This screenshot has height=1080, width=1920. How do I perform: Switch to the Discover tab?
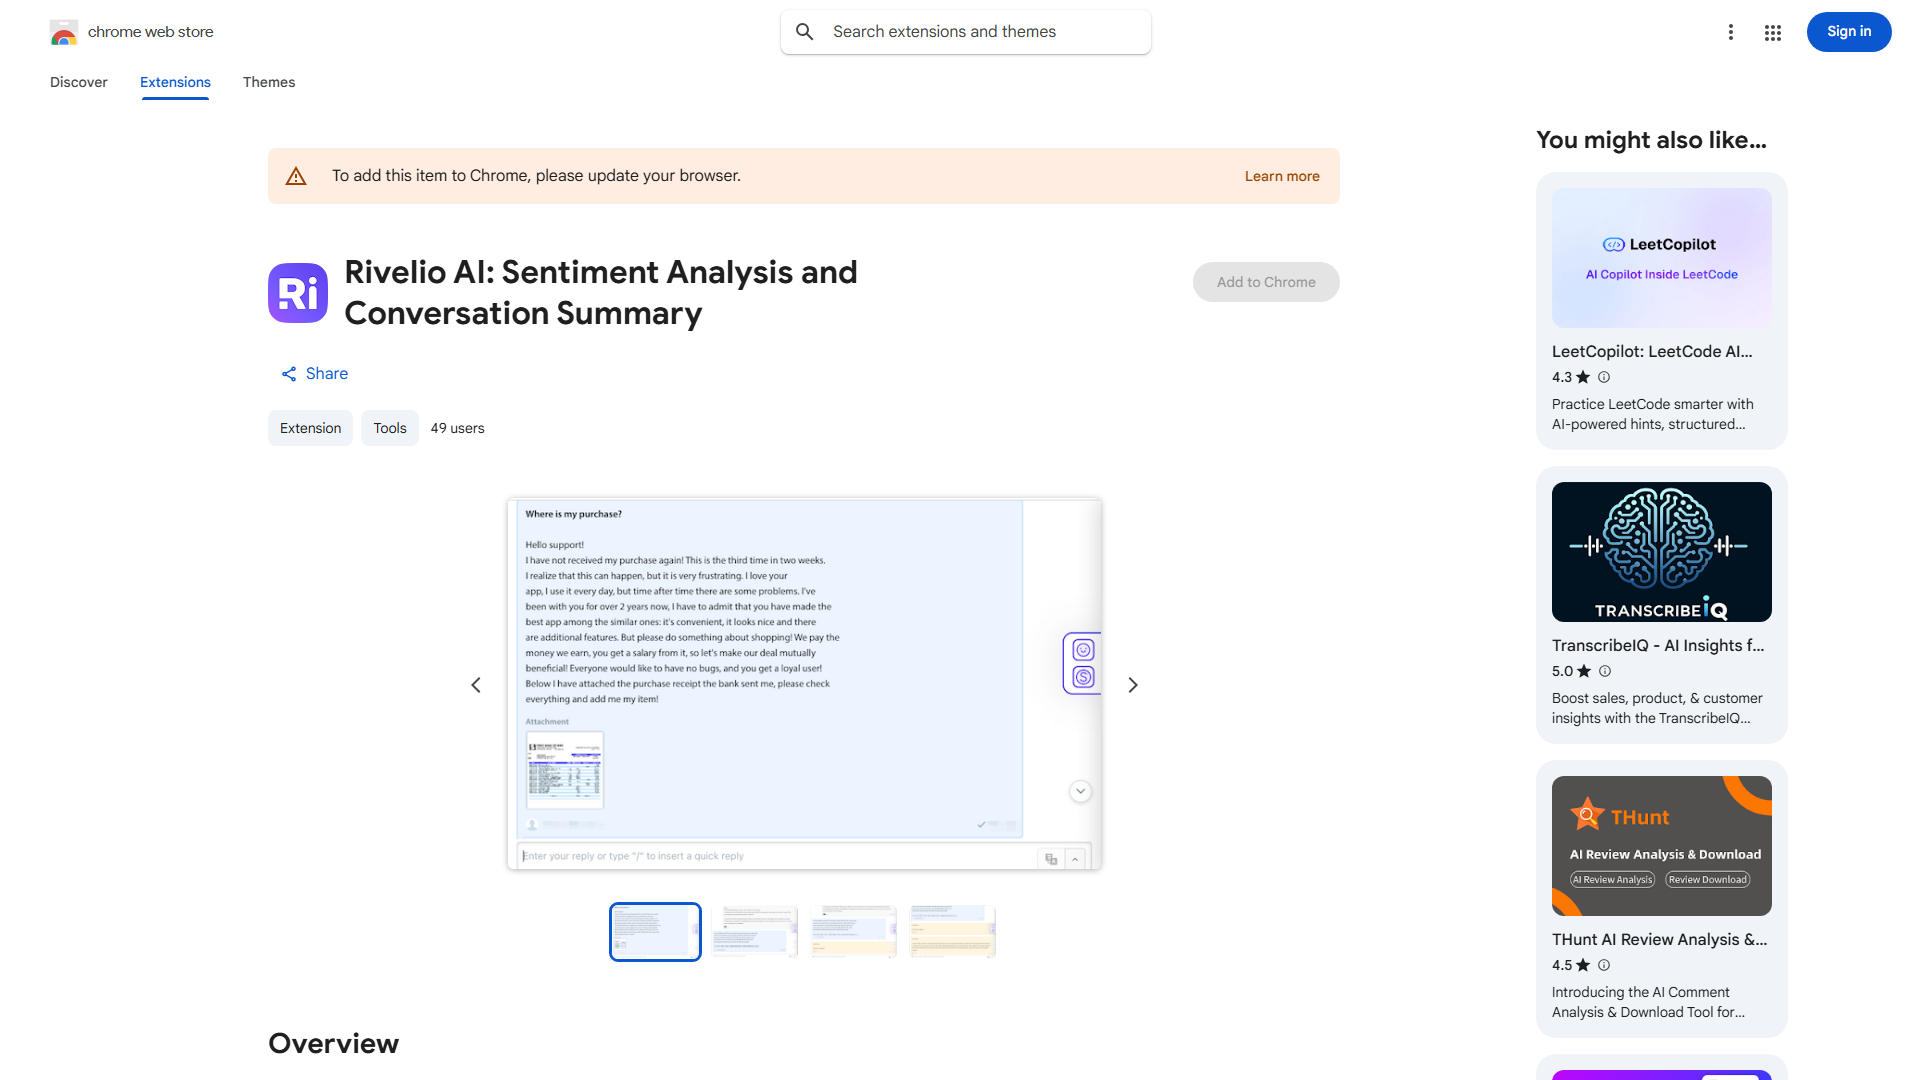click(79, 82)
